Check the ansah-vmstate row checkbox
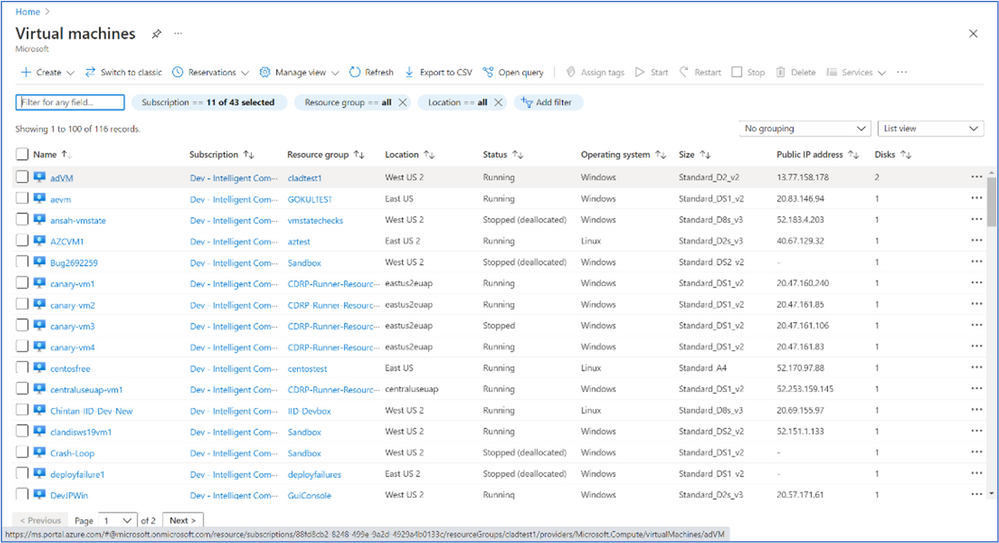The height and width of the screenshot is (543, 999). (x=22, y=219)
